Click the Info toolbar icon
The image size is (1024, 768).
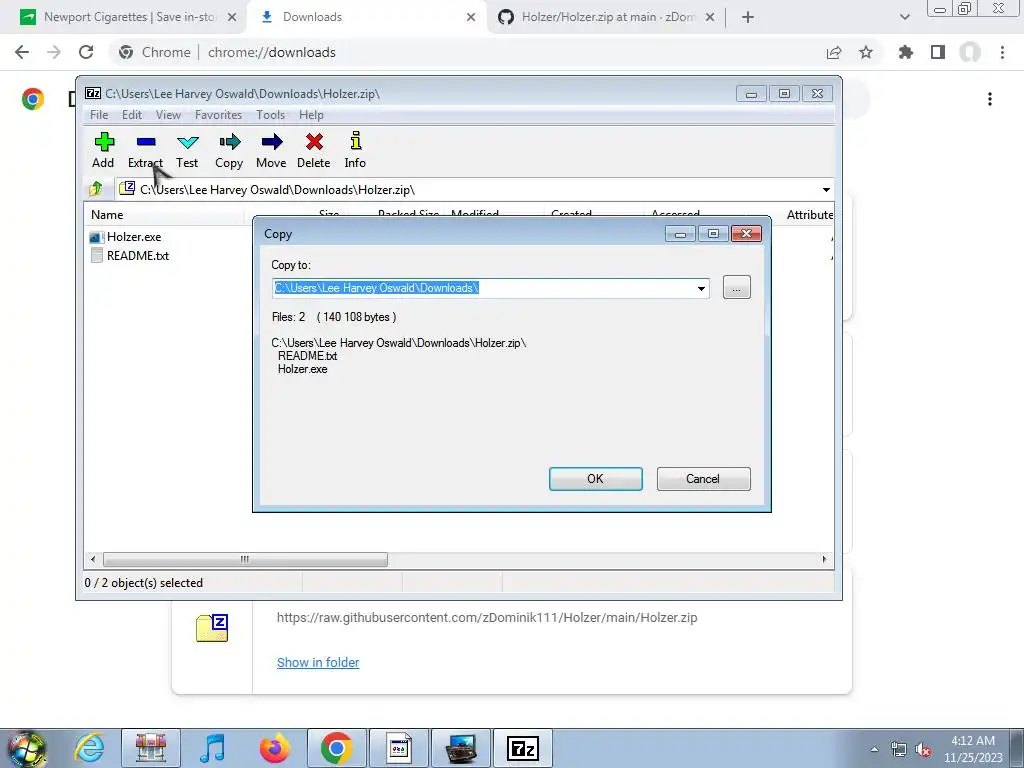pos(355,141)
